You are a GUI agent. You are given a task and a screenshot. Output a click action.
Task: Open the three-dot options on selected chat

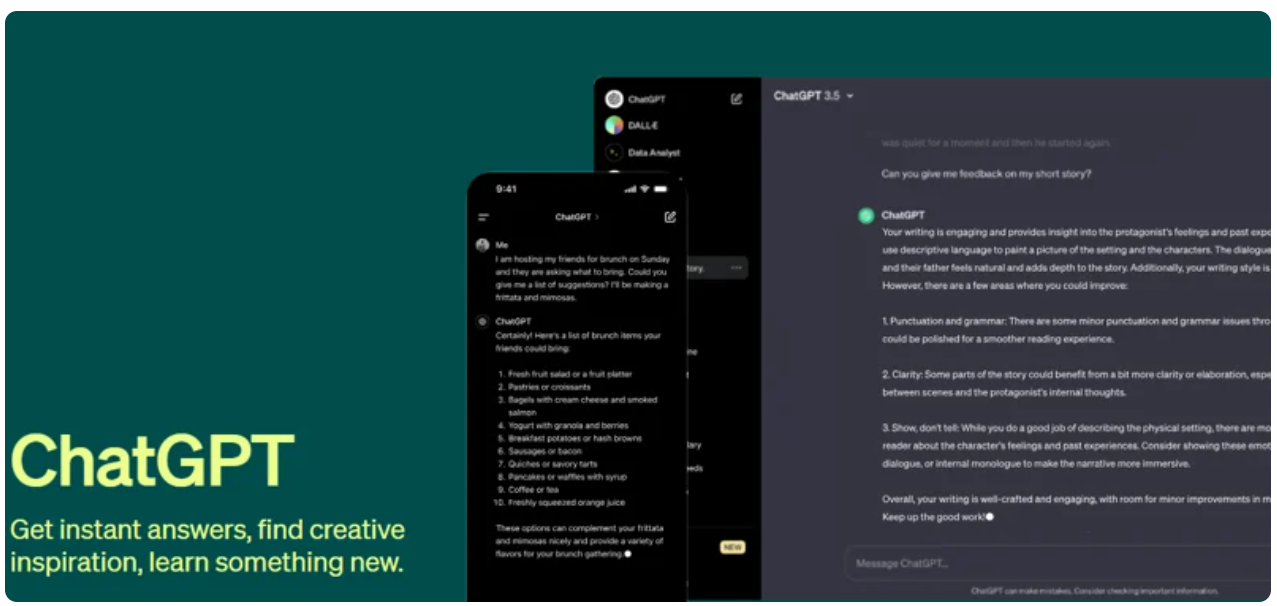coord(737,268)
